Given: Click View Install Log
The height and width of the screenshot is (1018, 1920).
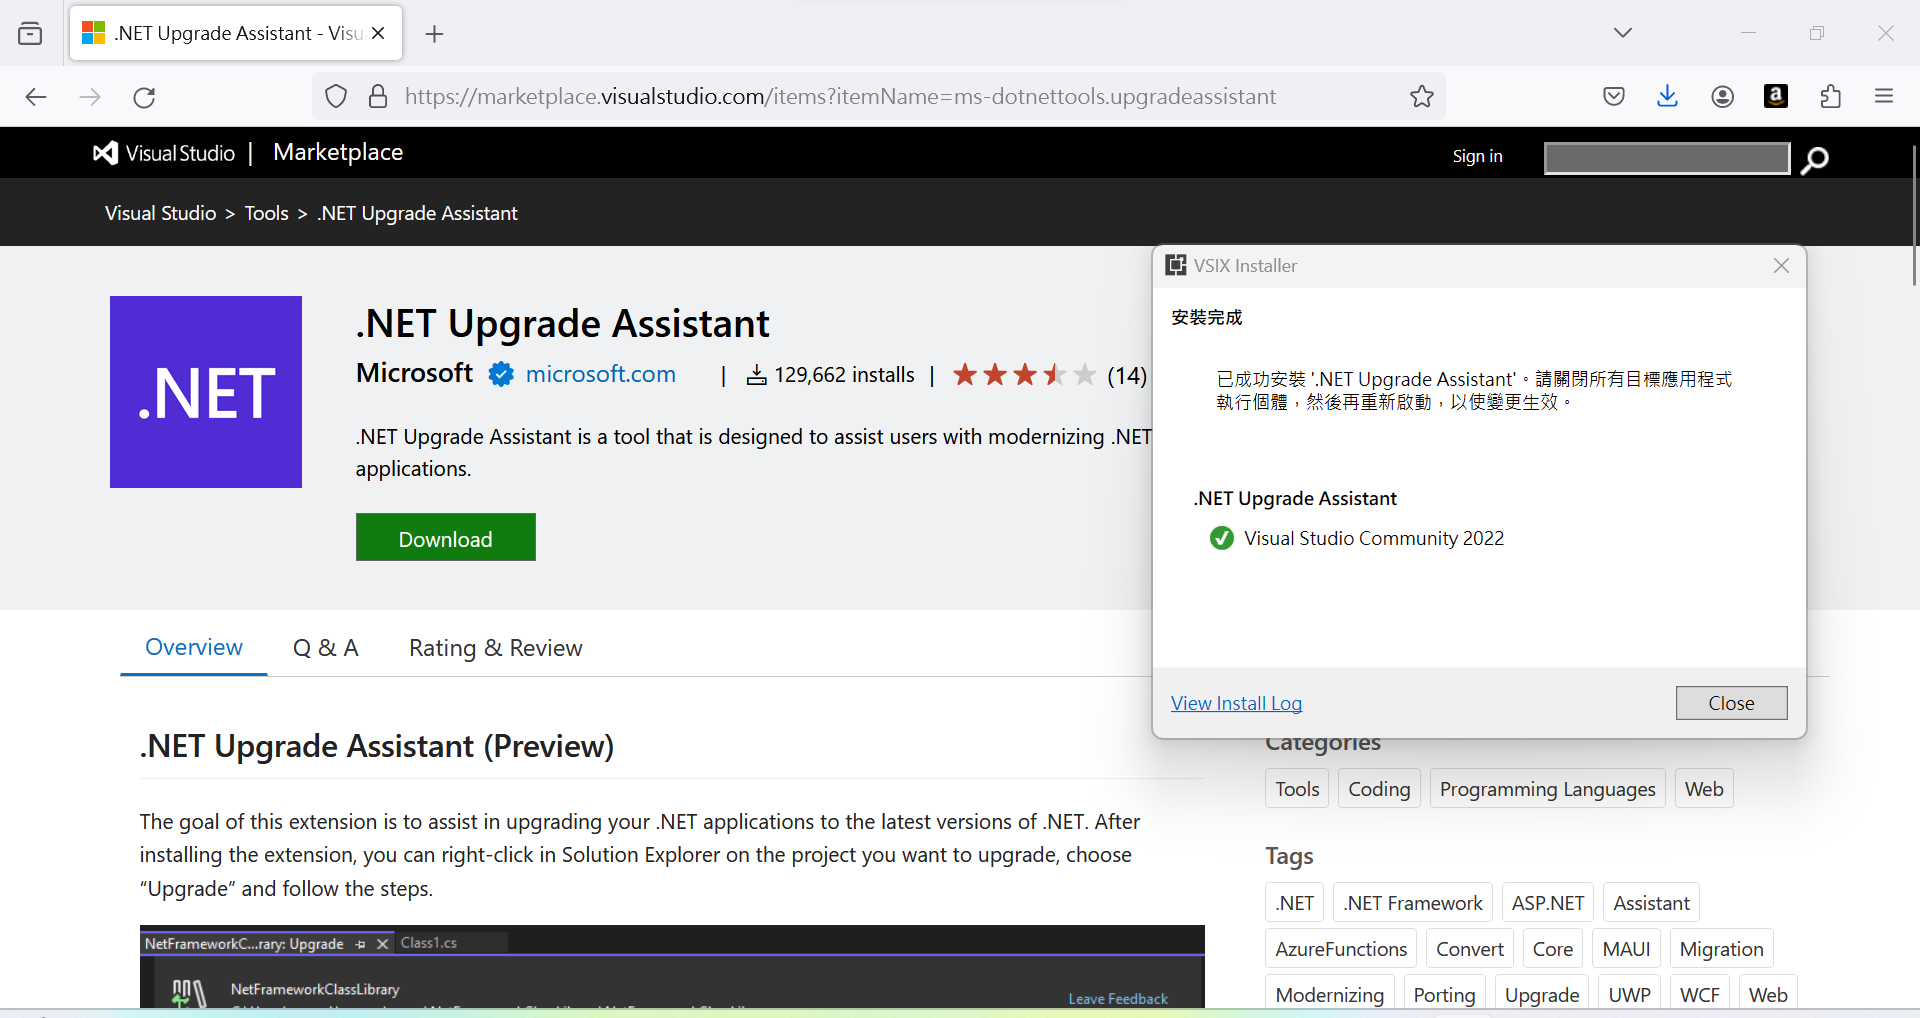Looking at the screenshot, I should (1236, 703).
